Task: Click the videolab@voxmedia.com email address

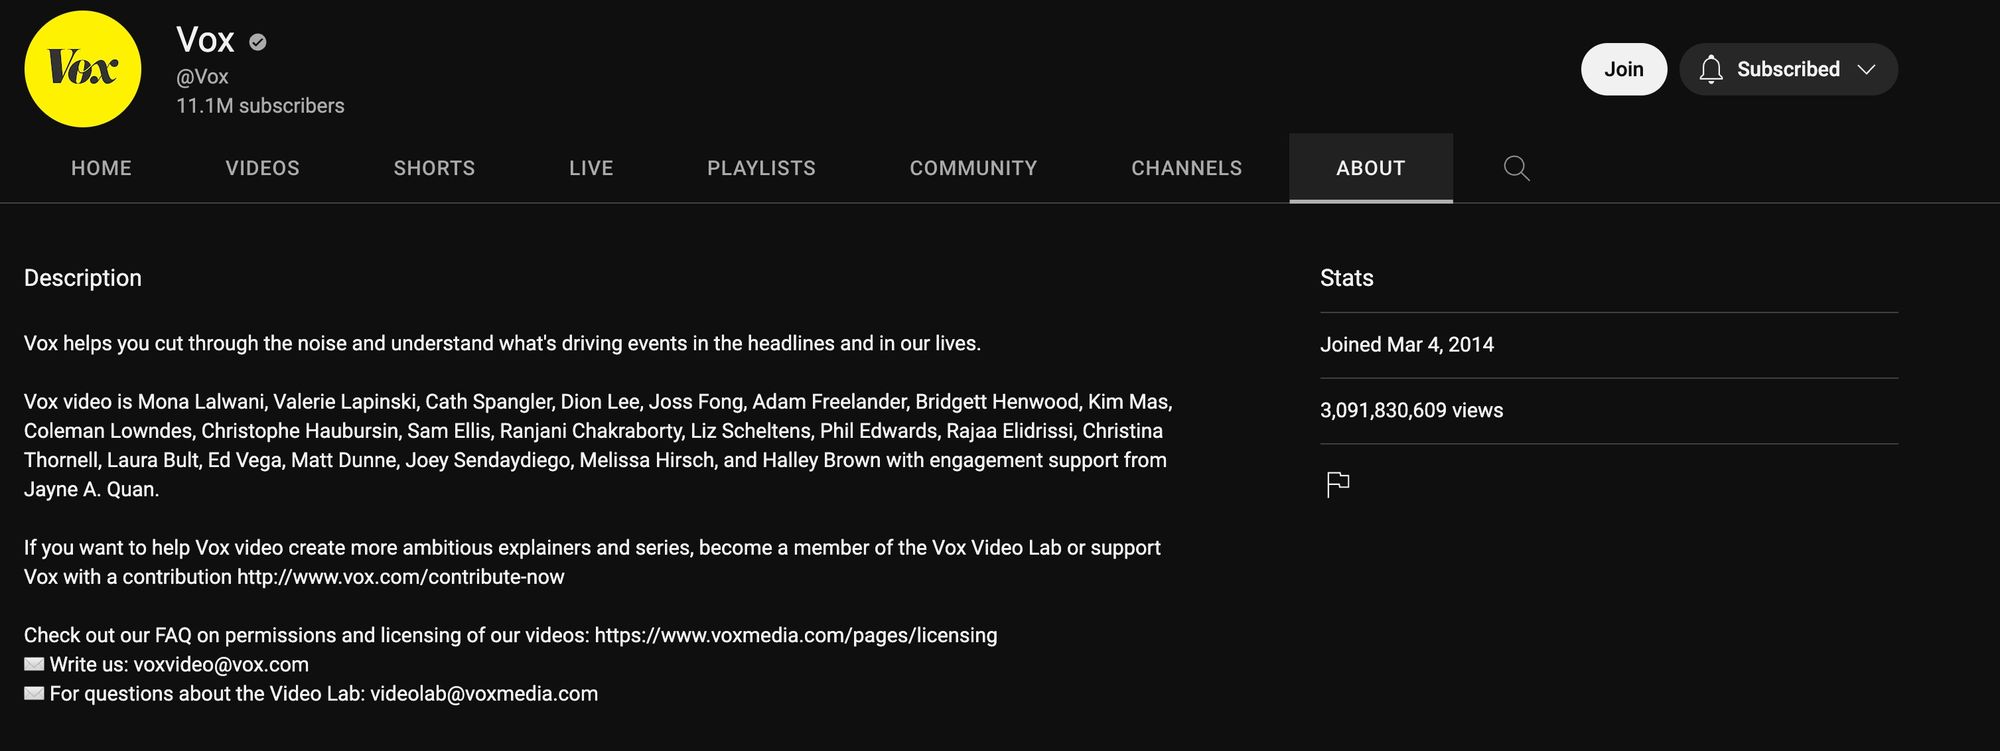Action: coord(484,693)
